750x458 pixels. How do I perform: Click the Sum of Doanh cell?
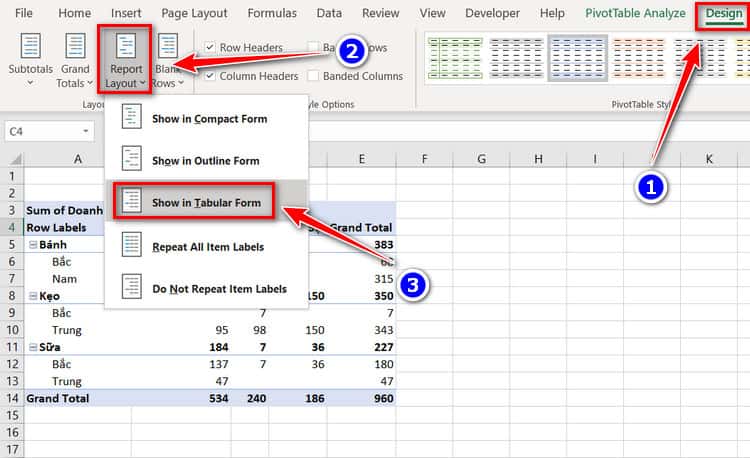click(x=64, y=210)
